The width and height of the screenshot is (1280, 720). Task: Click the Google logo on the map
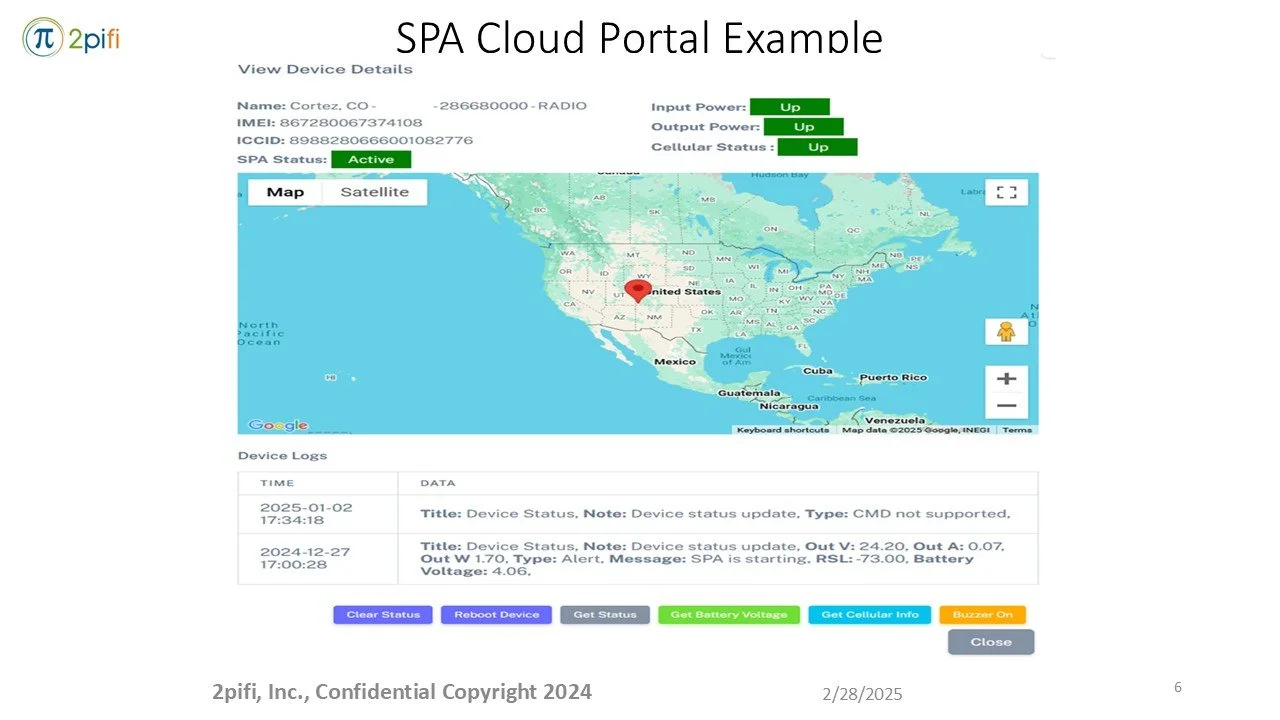point(278,425)
